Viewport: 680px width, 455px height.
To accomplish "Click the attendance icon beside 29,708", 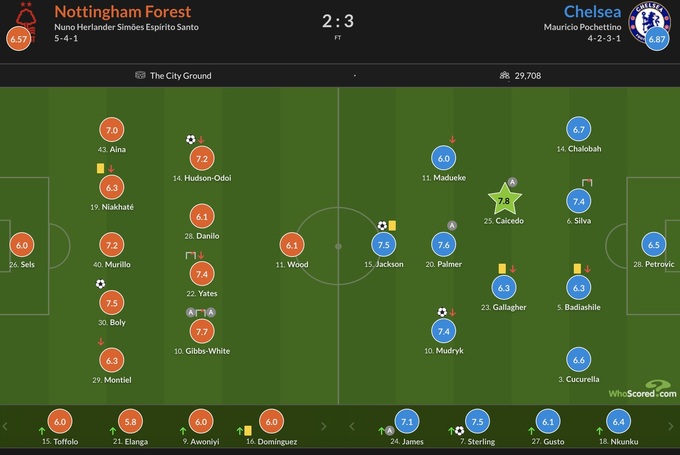I will click(503, 75).
